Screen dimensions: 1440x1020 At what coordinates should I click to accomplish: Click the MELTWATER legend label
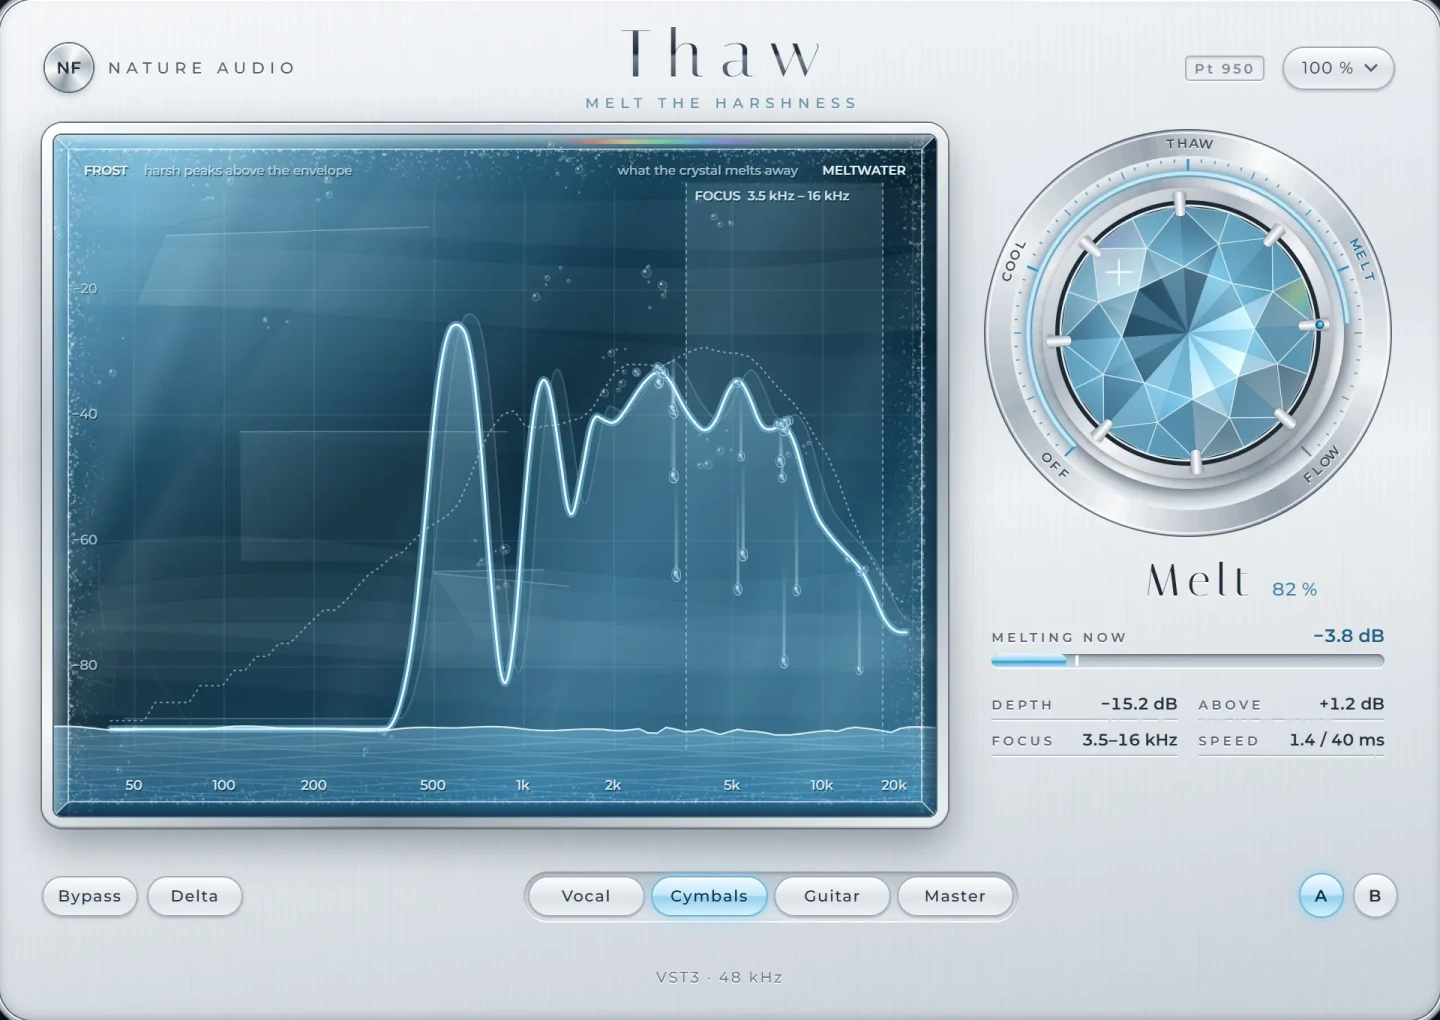coord(864,170)
